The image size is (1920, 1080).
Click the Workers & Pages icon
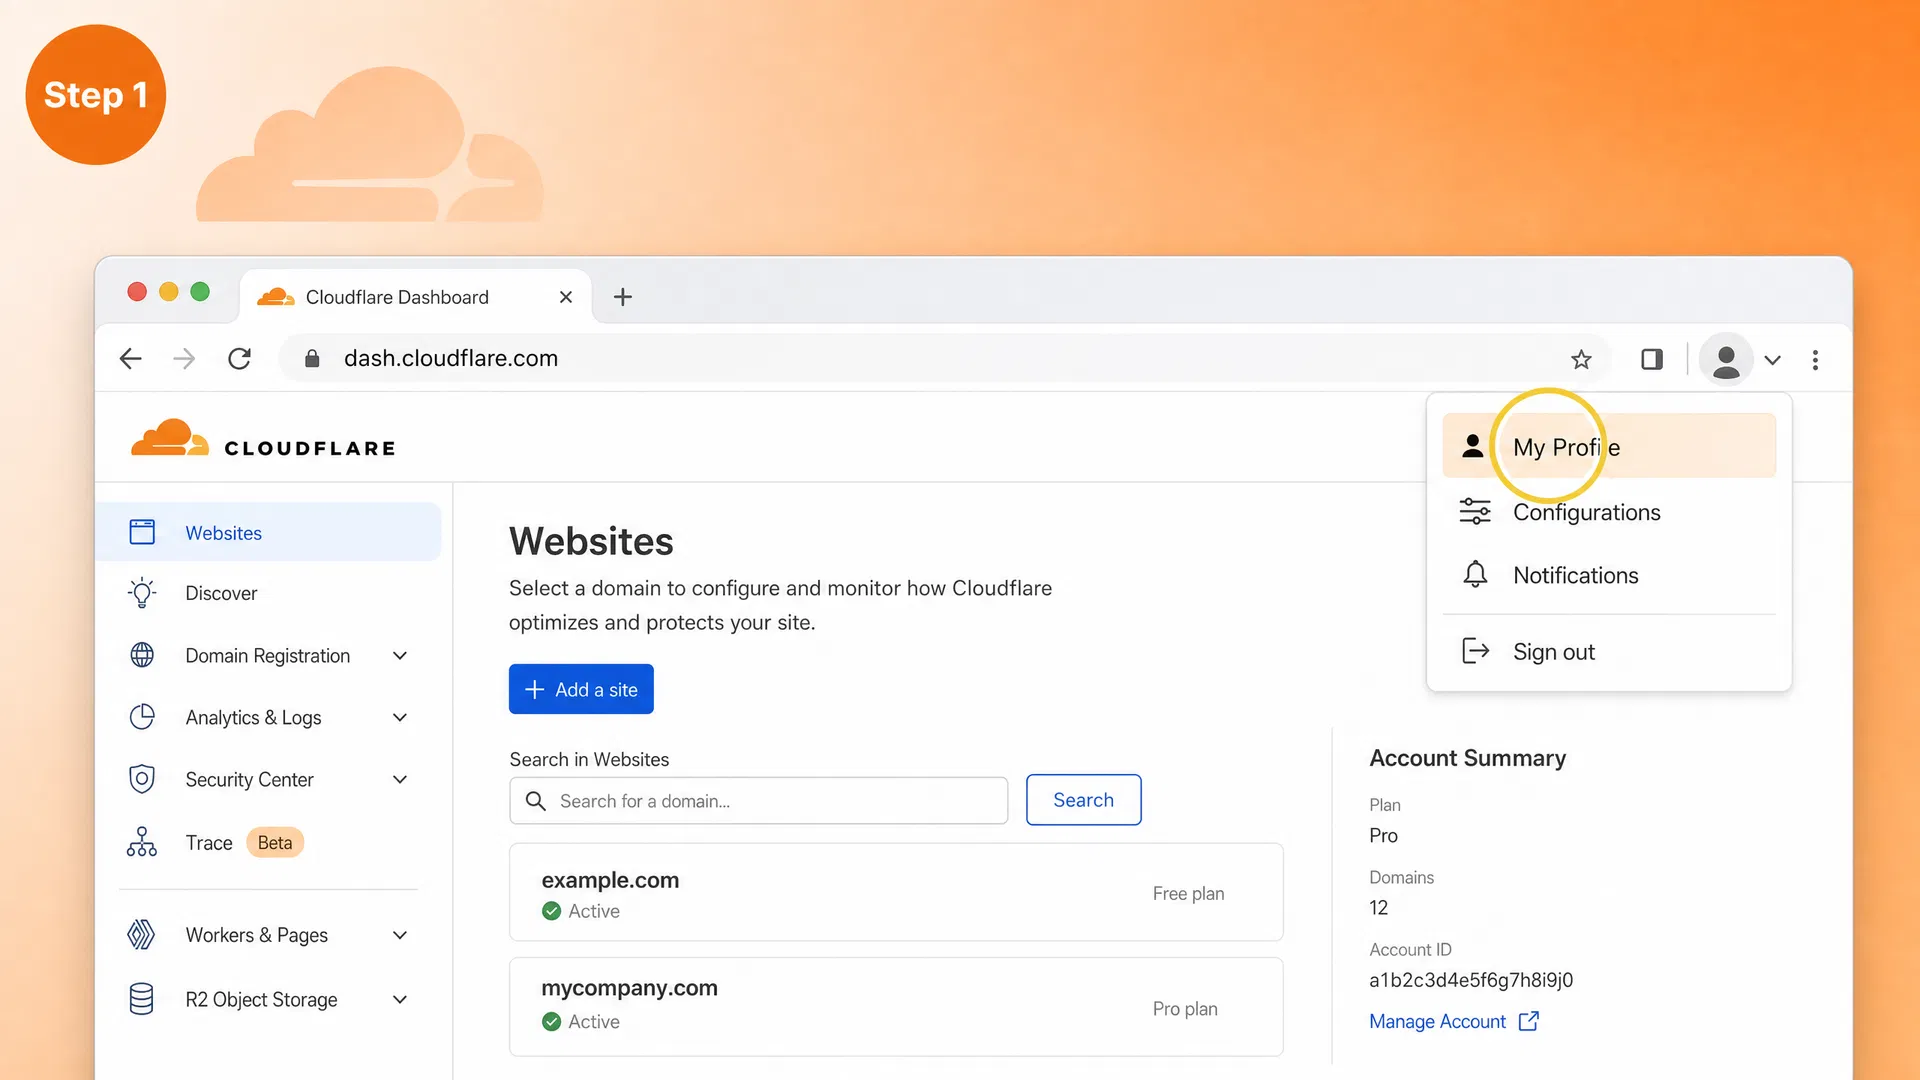coord(142,935)
